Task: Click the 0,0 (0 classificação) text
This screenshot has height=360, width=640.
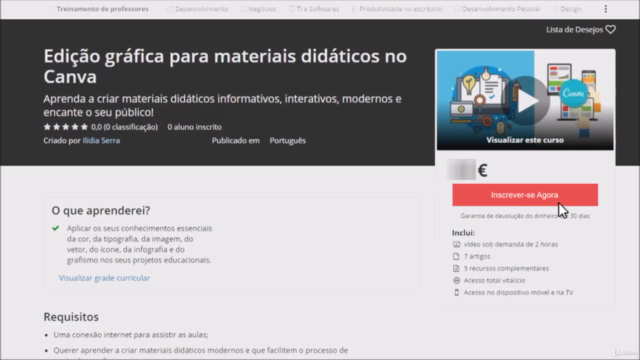Action: [124, 127]
